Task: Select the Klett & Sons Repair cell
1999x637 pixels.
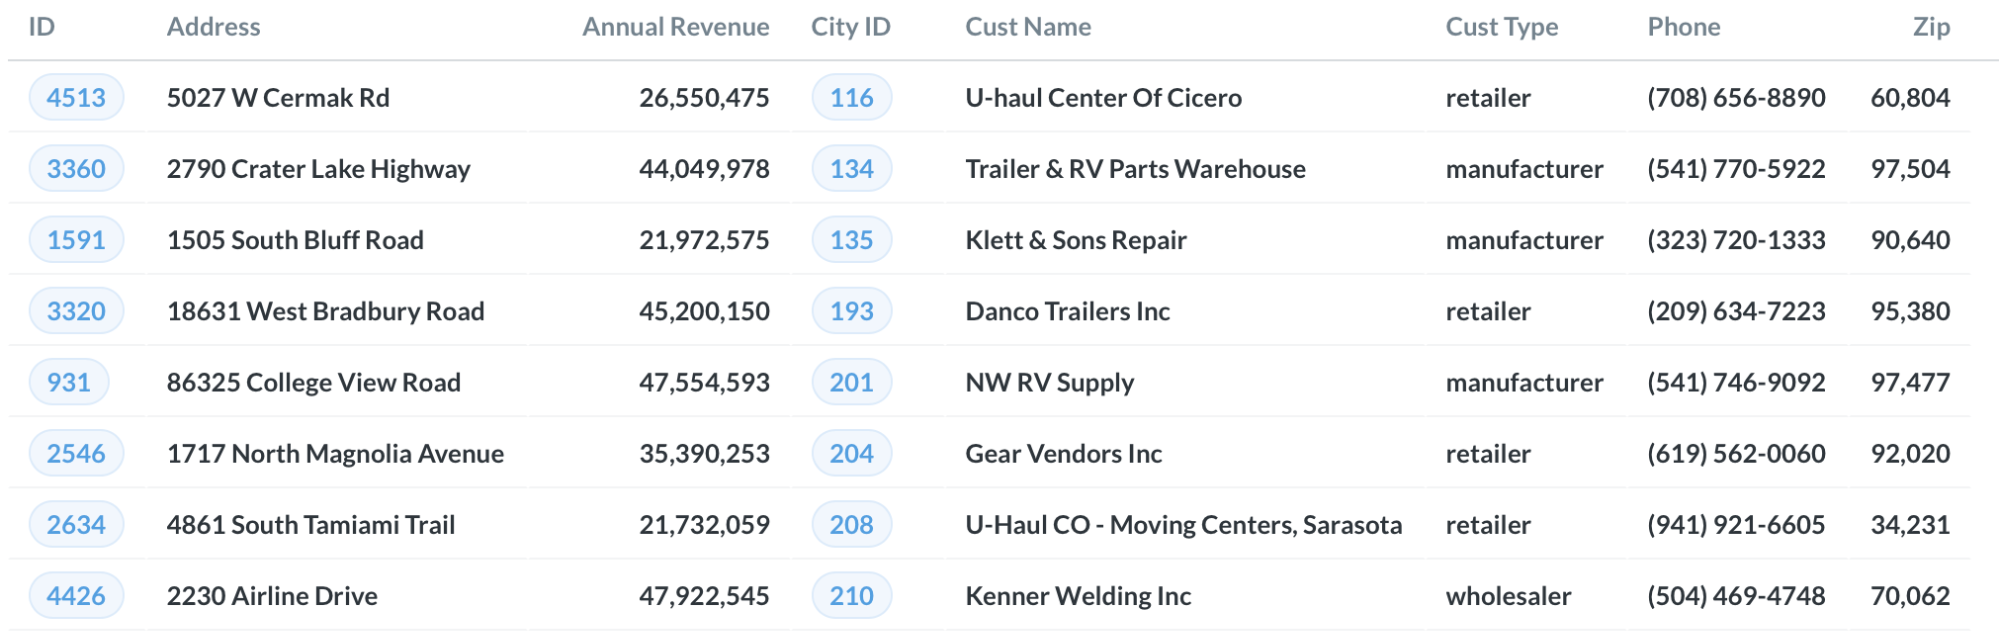Action: [x=1075, y=240]
